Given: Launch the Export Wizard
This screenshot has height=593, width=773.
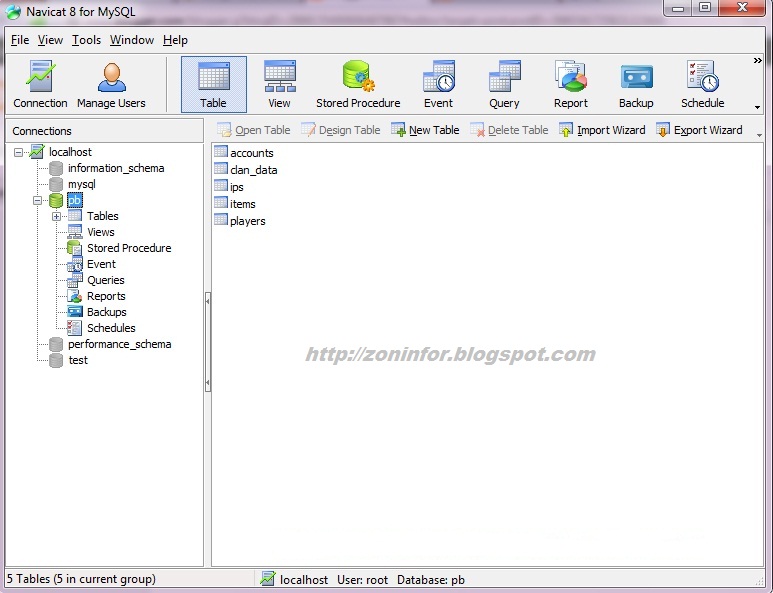Looking at the screenshot, I should [x=699, y=130].
